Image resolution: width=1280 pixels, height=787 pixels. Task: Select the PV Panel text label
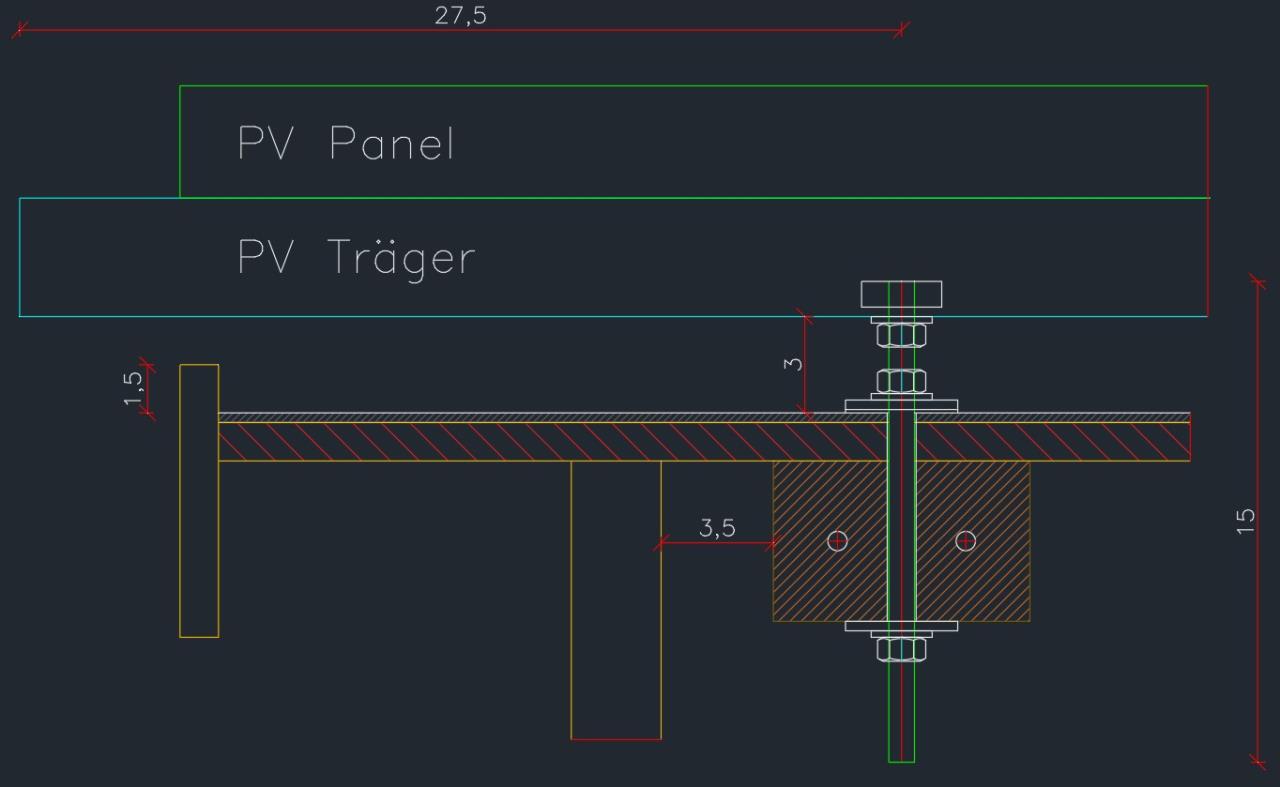tap(346, 143)
